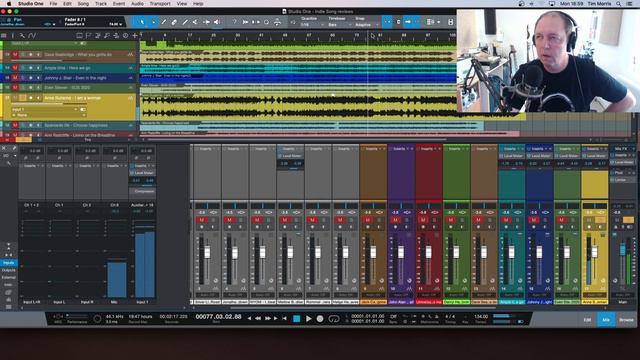Toggle Solo on yellow mixer channel
This screenshot has height=360, width=640.
click(600, 220)
